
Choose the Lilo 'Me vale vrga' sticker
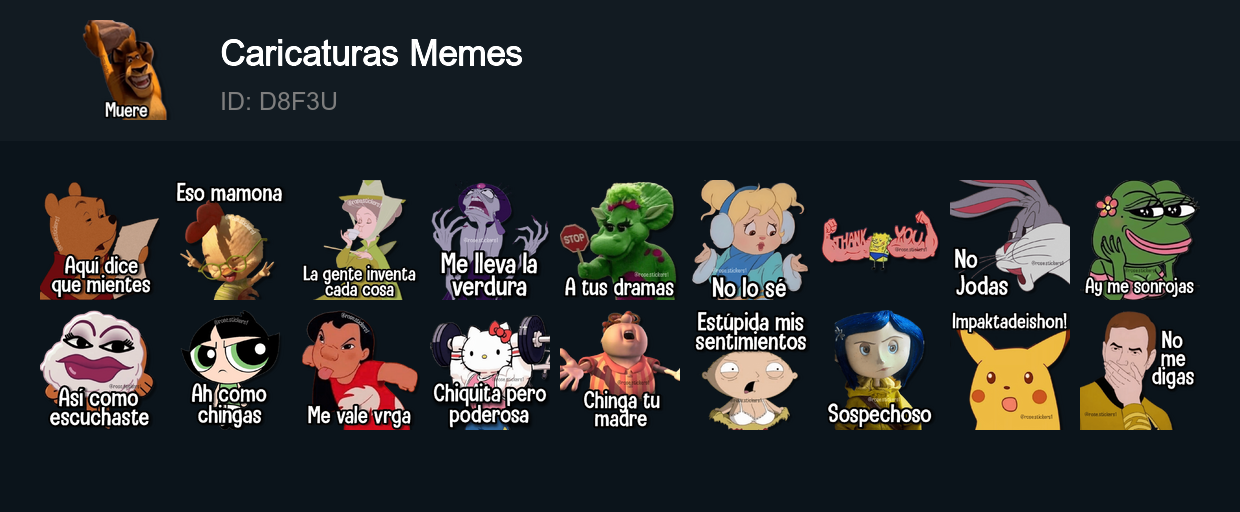360,370
